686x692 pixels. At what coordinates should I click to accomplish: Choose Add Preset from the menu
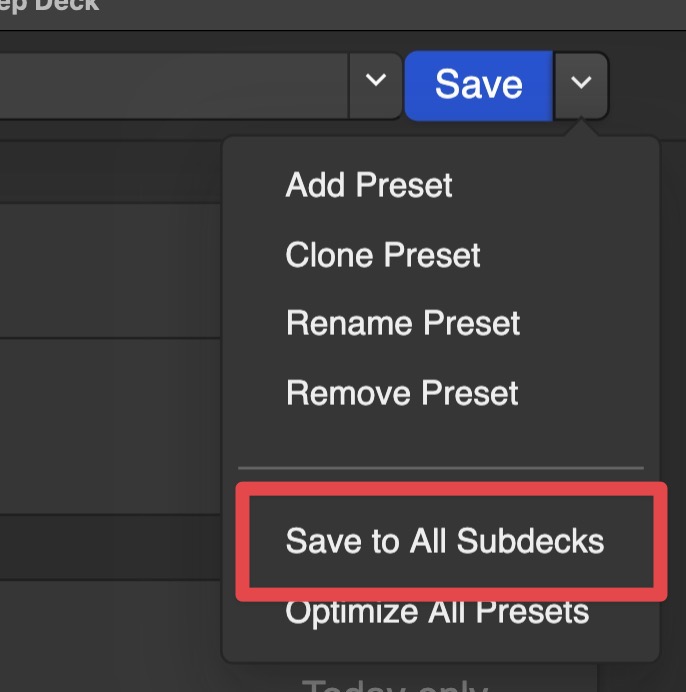click(x=369, y=185)
